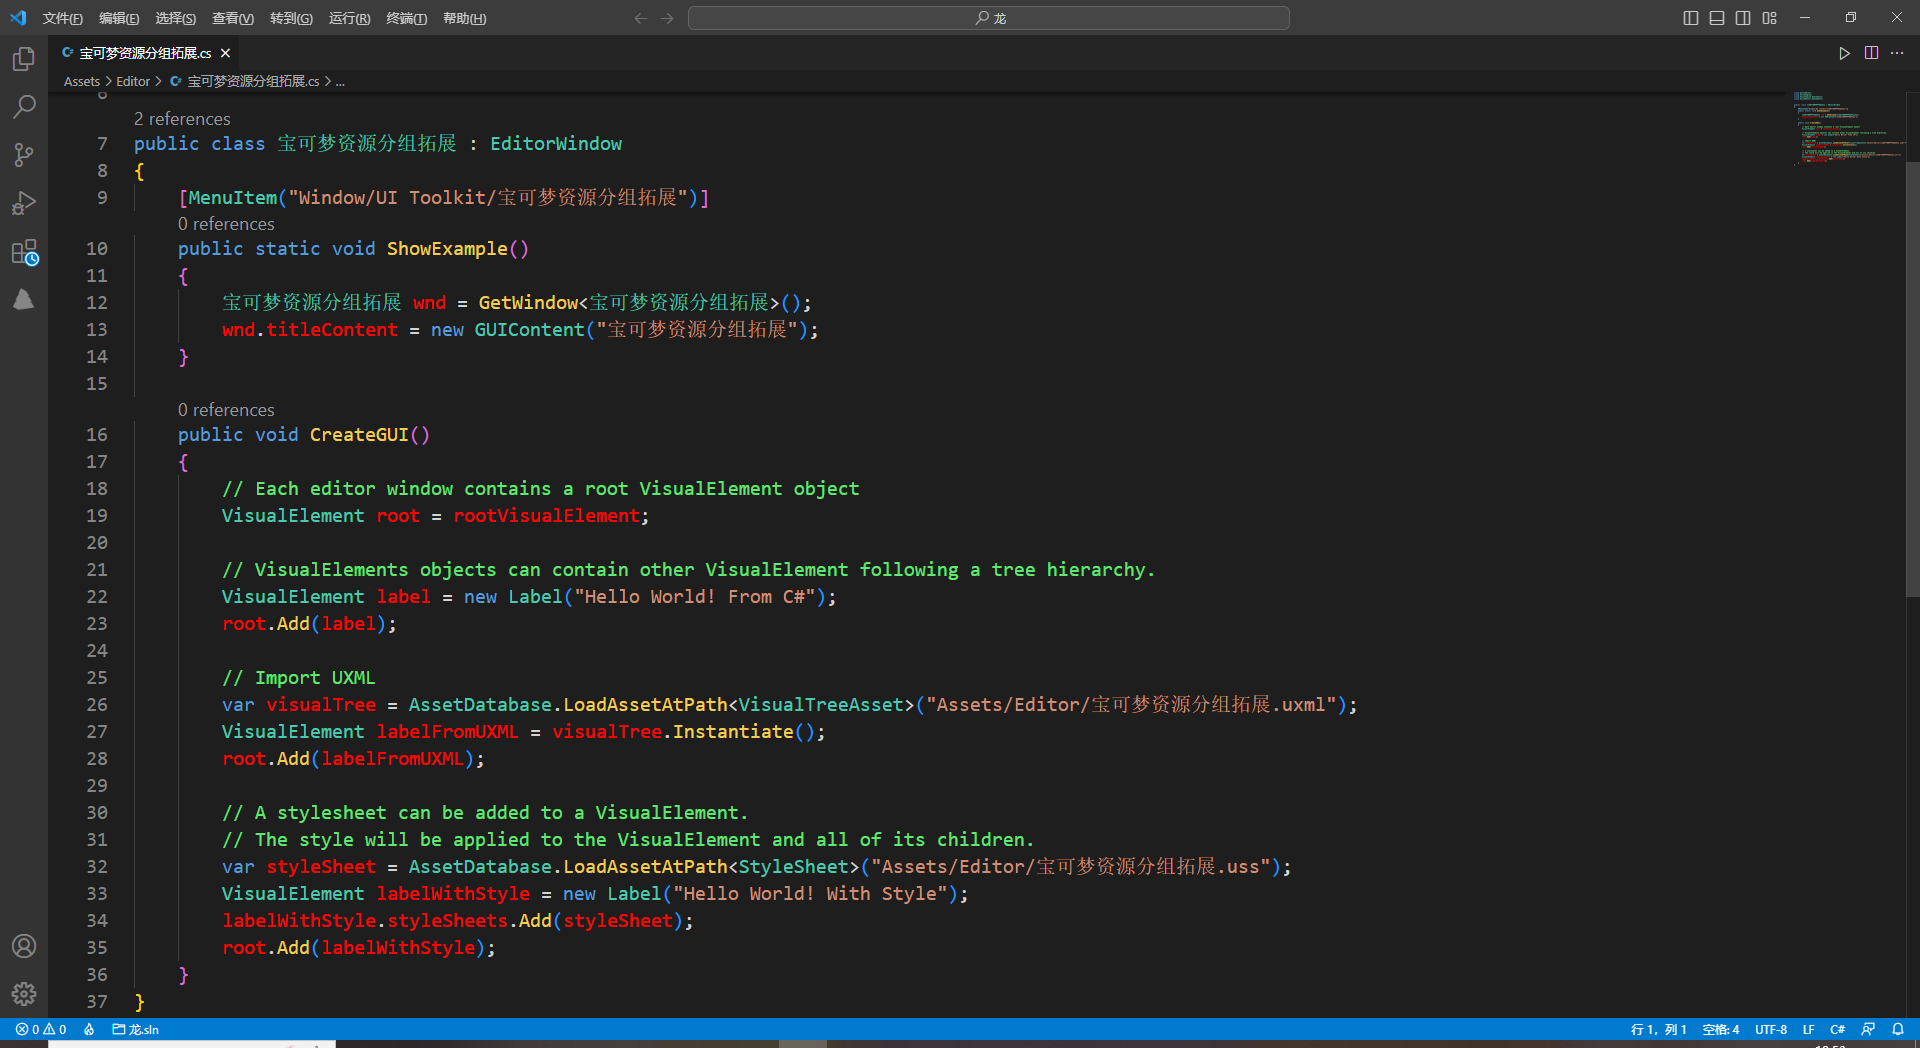Screen dimensions: 1920x1048
Task: Click the vertical editor scrollbar
Action: click(x=1913, y=380)
